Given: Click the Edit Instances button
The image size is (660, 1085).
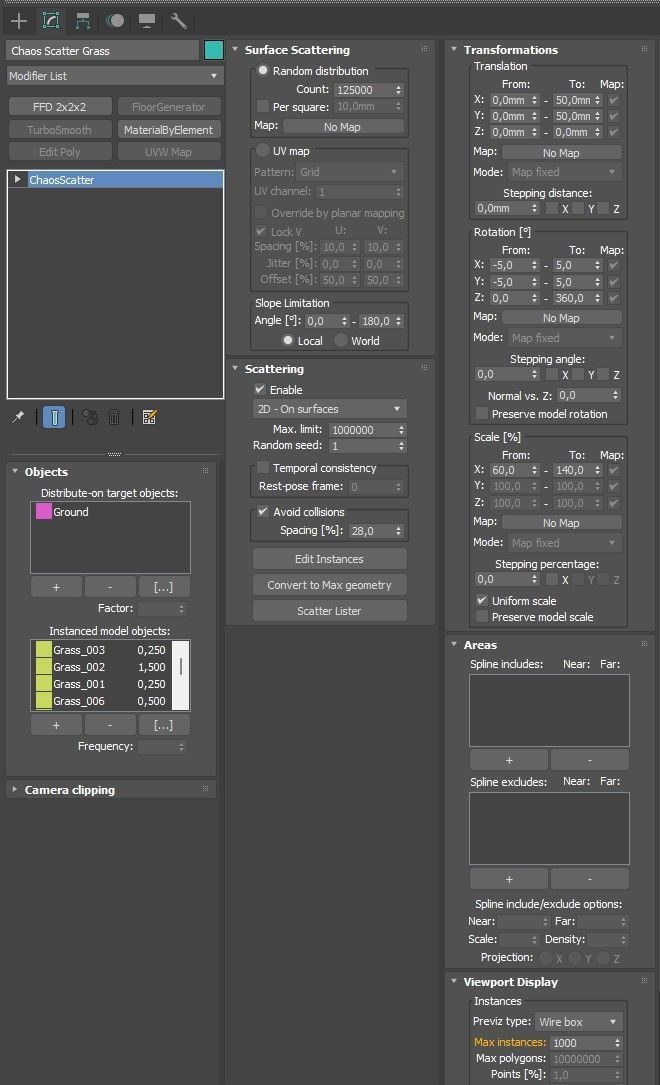Looking at the screenshot, I should (329, 558).
